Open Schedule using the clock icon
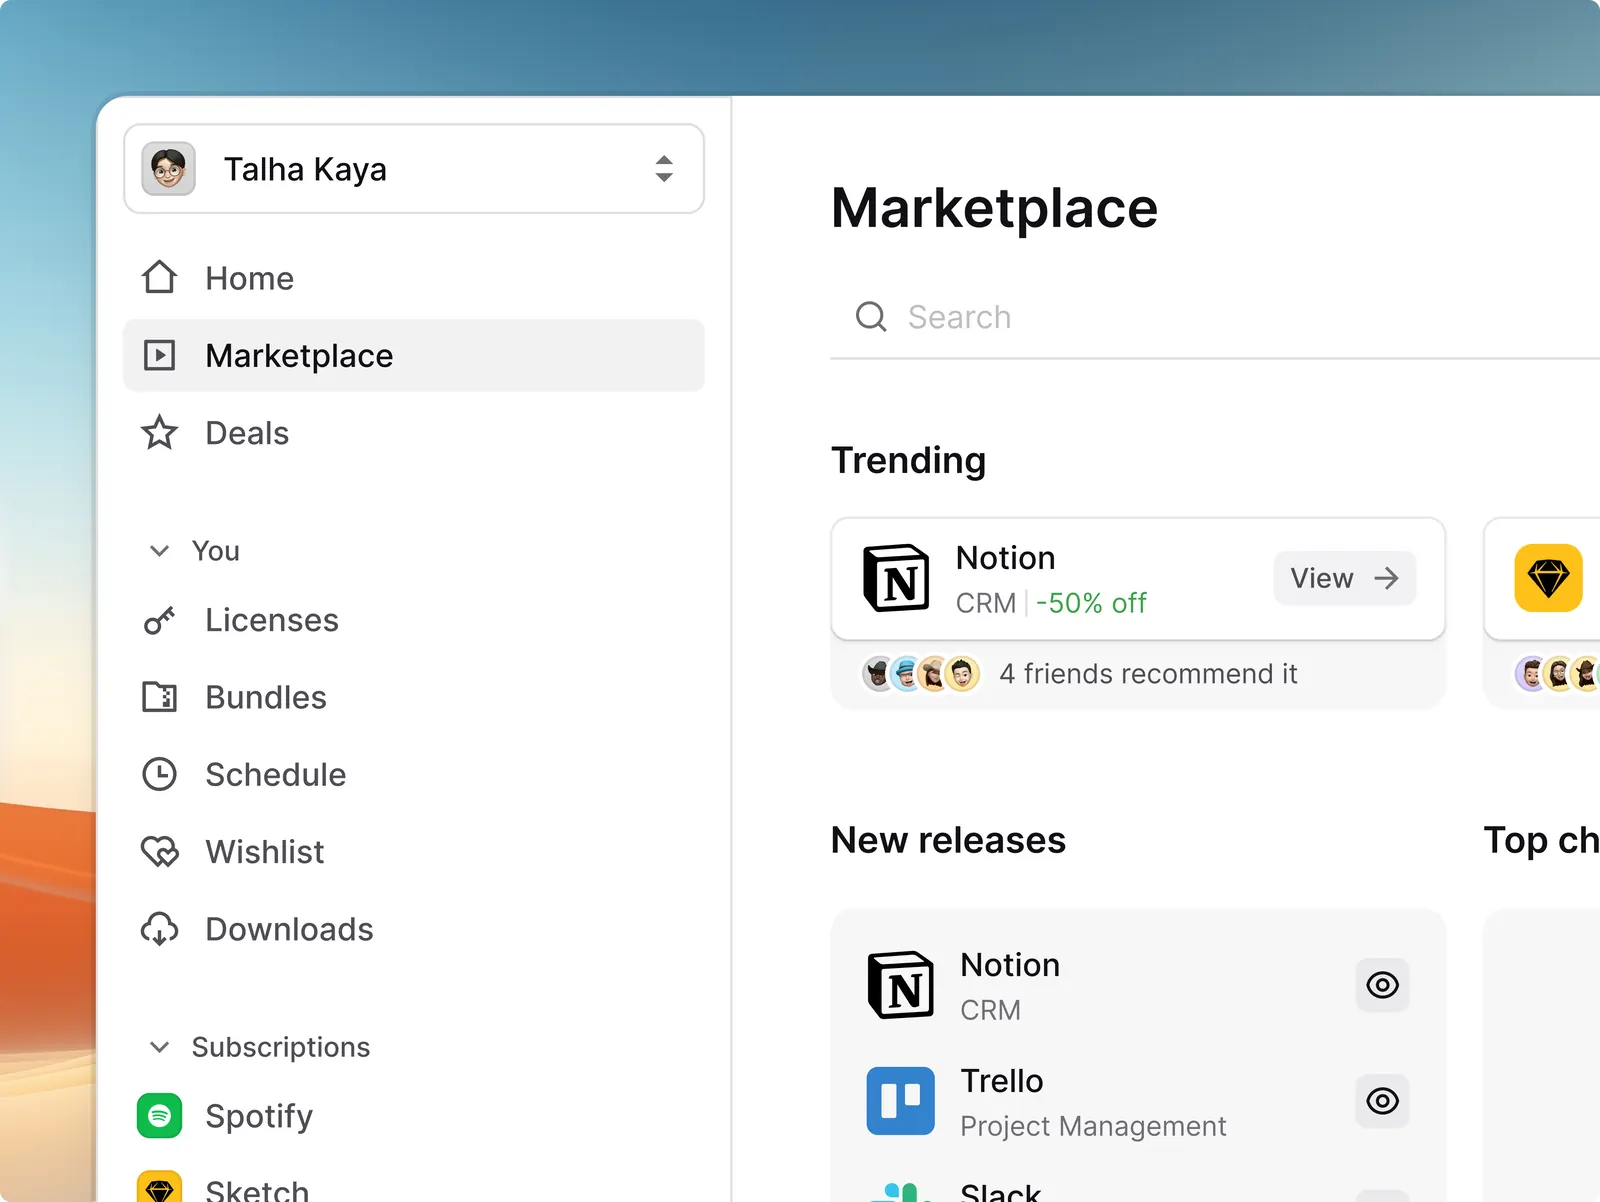Screen dimensions: 1600x1202 tap(159, 775)
